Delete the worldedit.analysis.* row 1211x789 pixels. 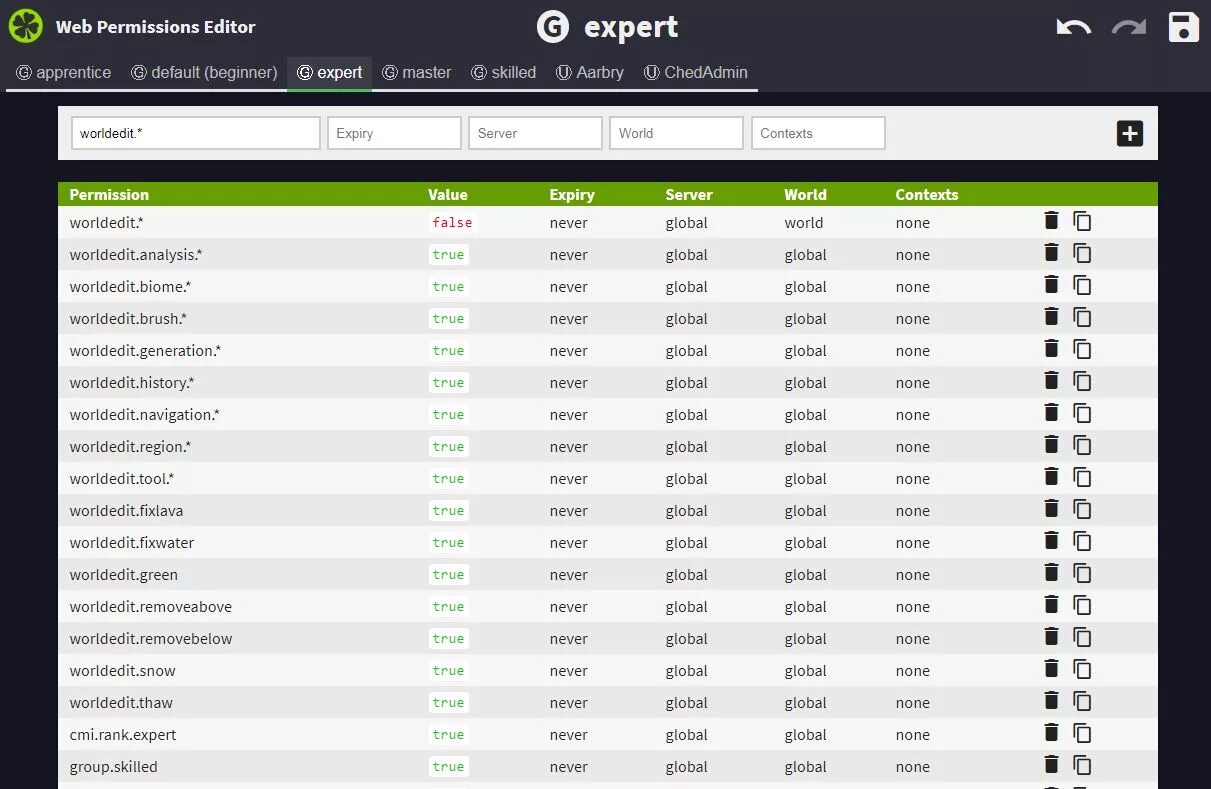(1051, 253)
